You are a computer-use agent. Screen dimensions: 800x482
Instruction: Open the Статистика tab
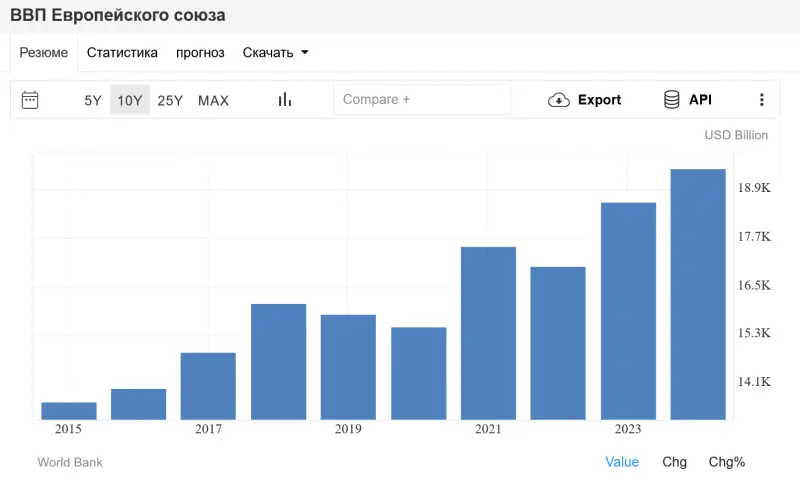122,53
